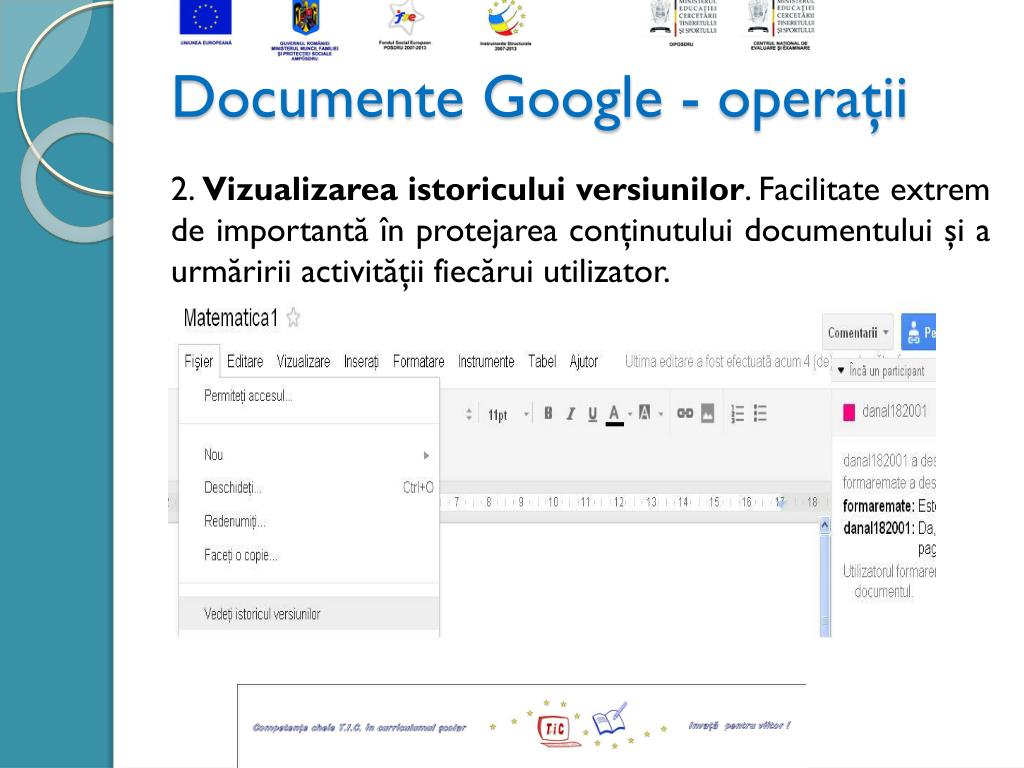Open the Comentarii dropdown
Viewport: 1024px width, 768px height.
858,332
